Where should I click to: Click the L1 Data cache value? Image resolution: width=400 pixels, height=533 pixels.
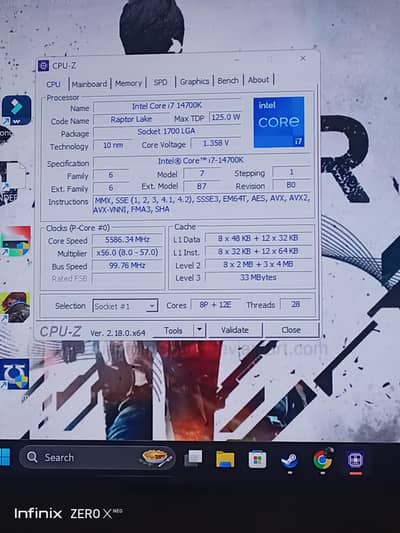[x=258, y=238]
